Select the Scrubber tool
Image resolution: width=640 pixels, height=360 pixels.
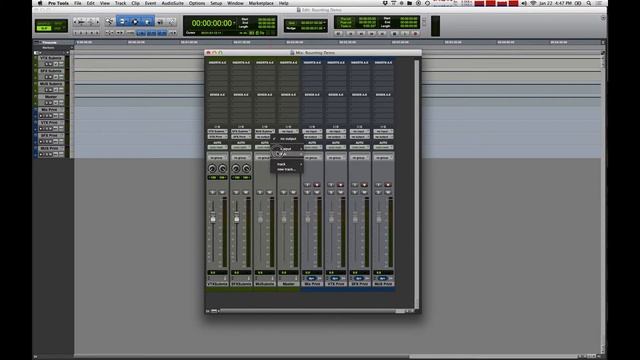(x=160, y=22)
